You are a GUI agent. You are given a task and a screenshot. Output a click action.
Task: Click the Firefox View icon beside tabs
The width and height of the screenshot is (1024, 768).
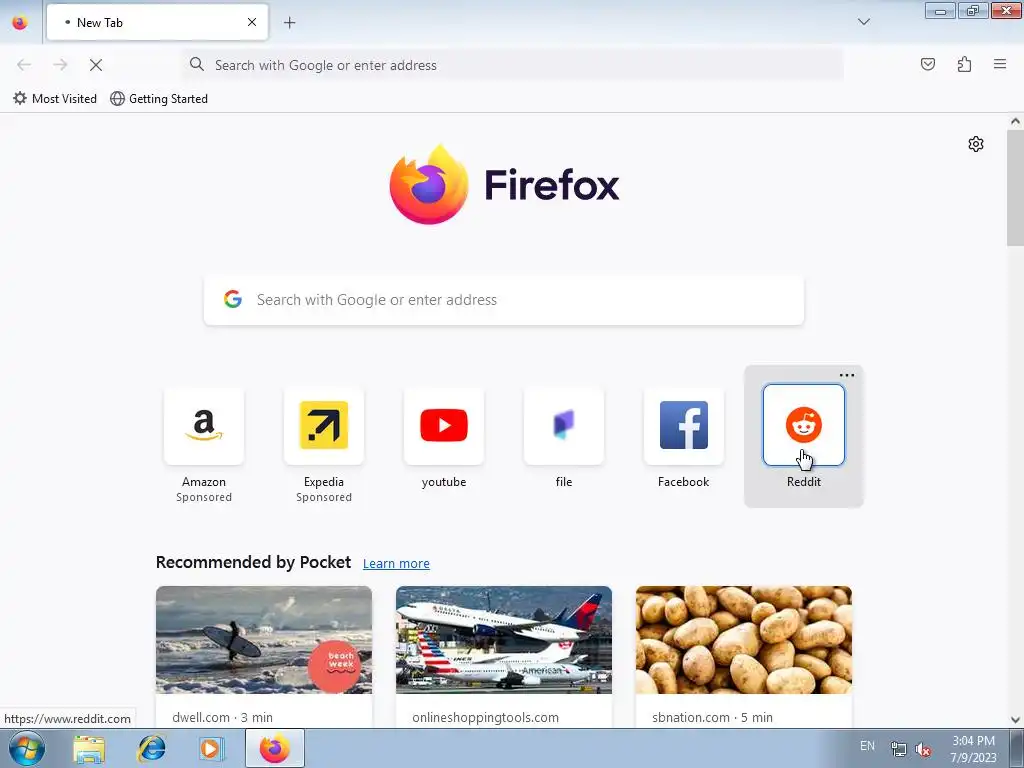tap(20, 22)
